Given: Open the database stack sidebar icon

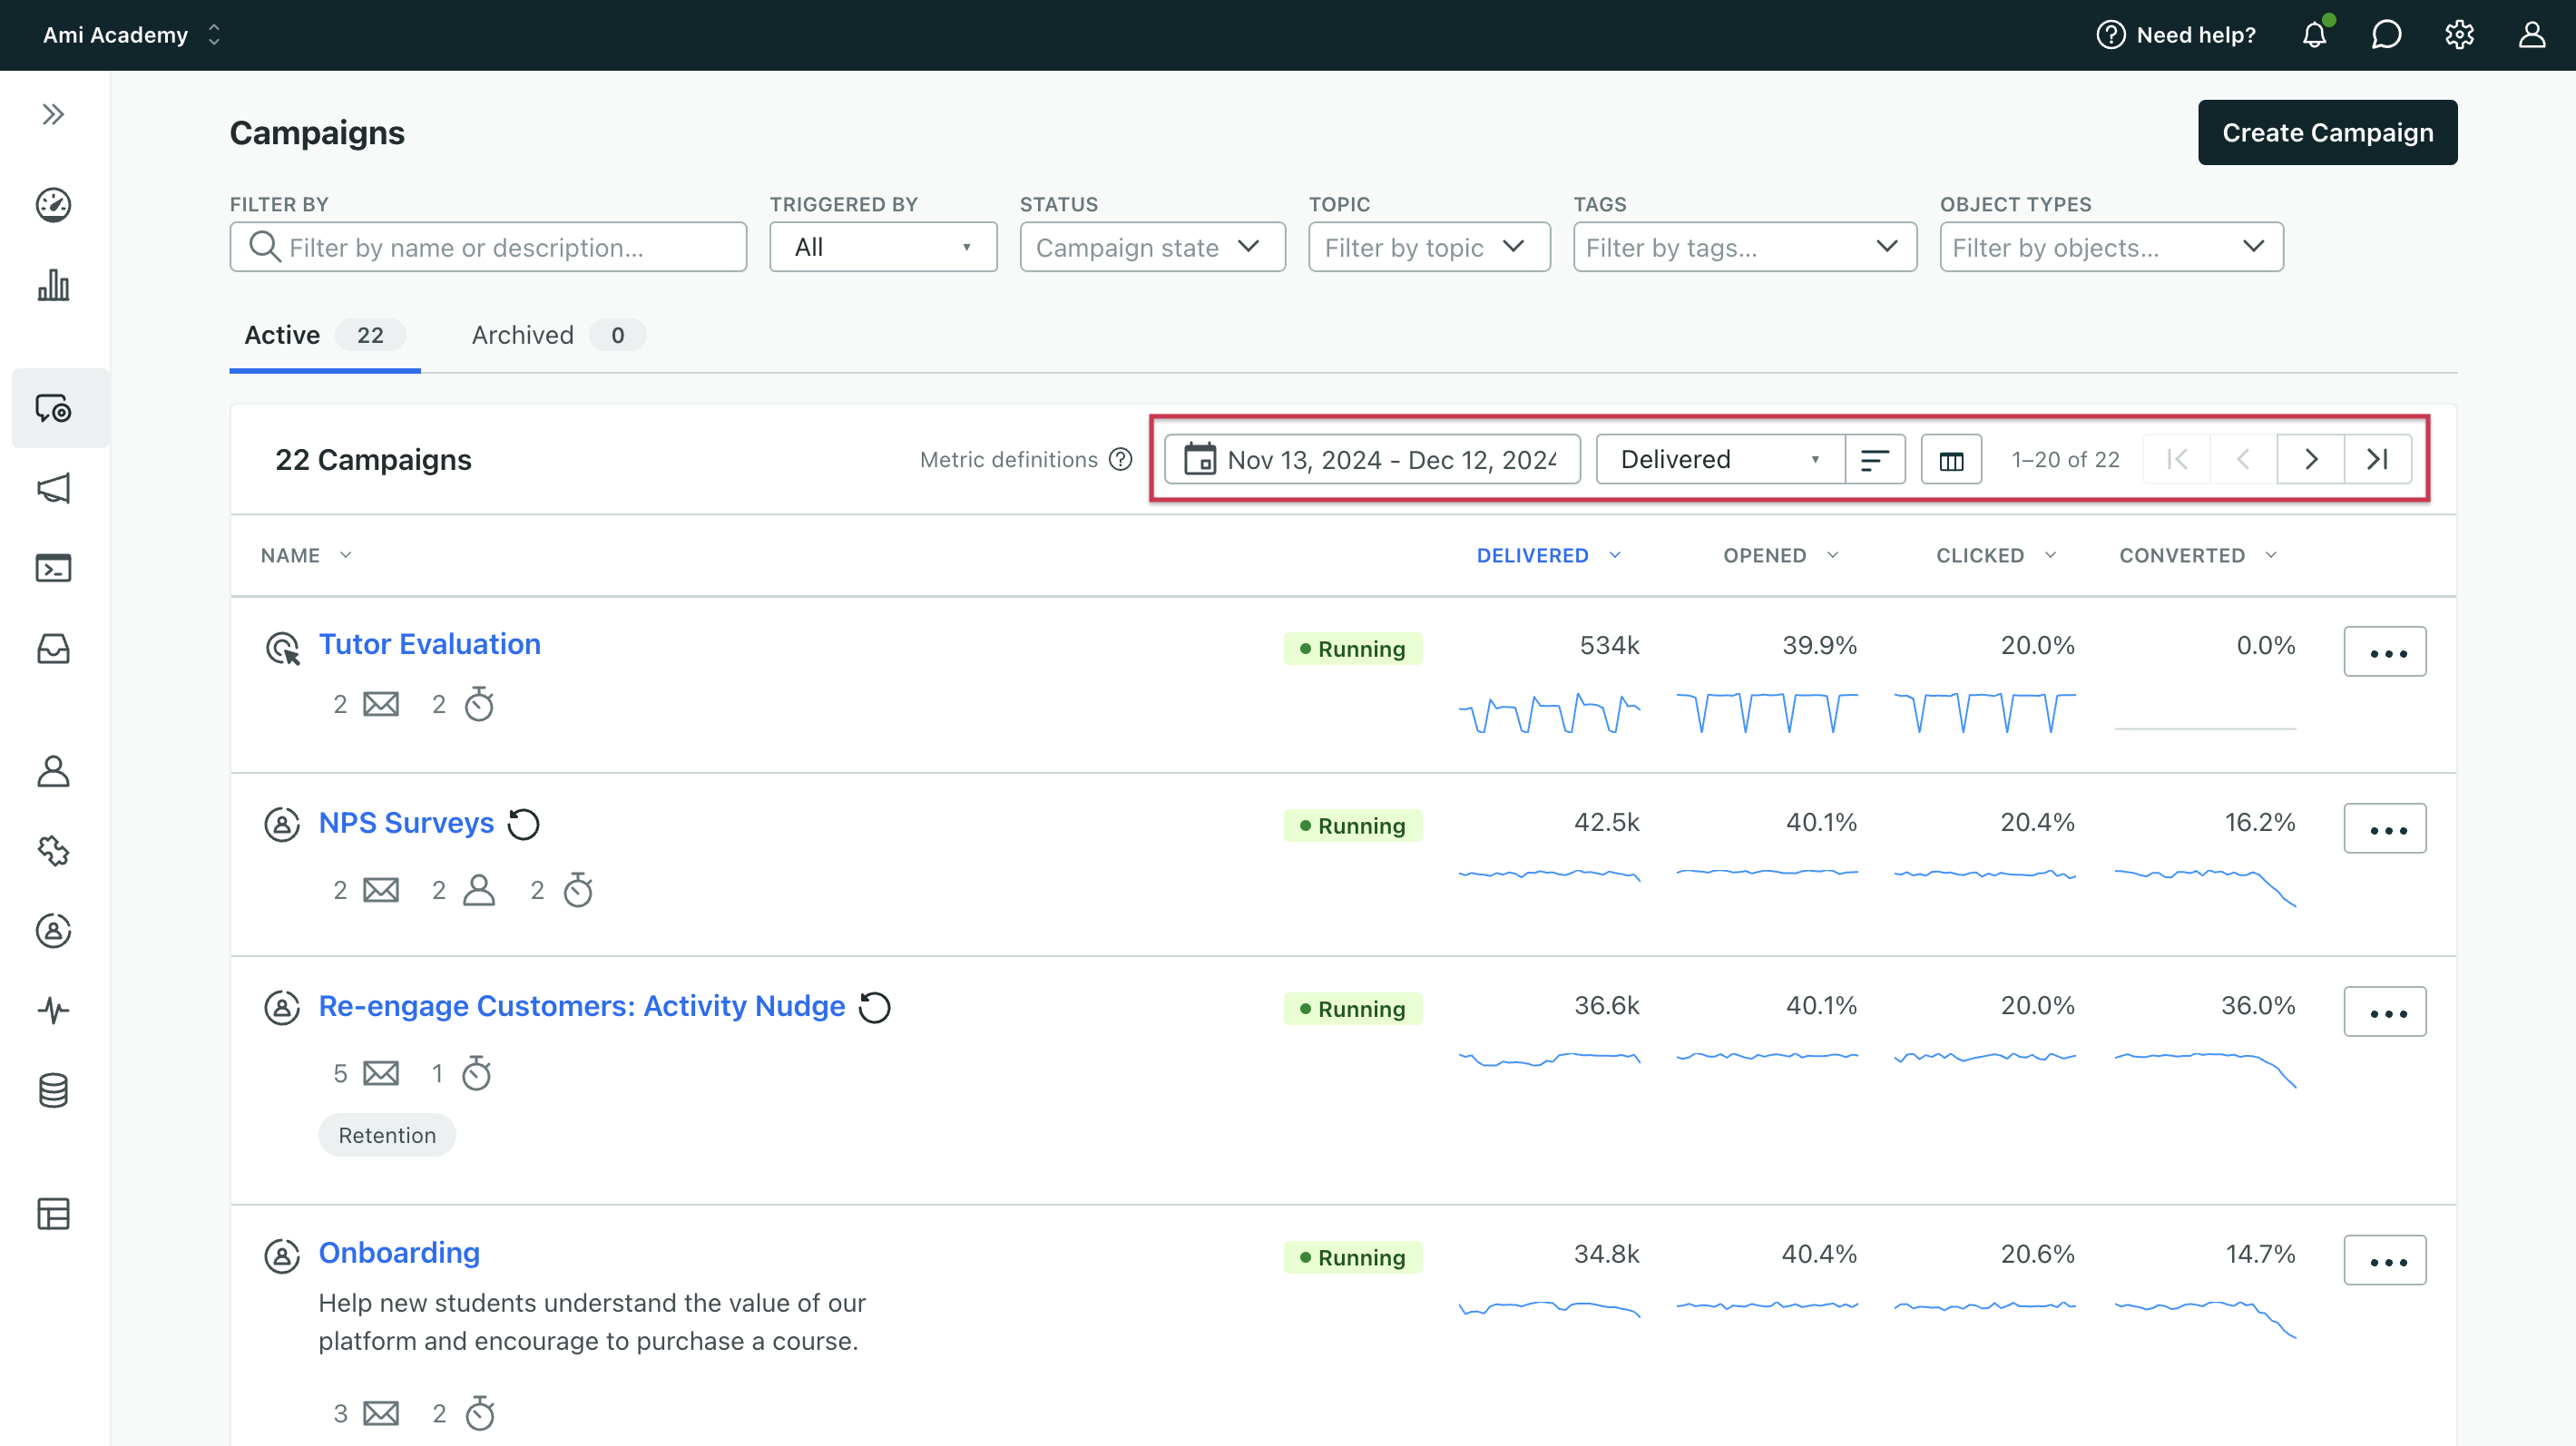Looking at the screenshot, I should point(53,1091).
